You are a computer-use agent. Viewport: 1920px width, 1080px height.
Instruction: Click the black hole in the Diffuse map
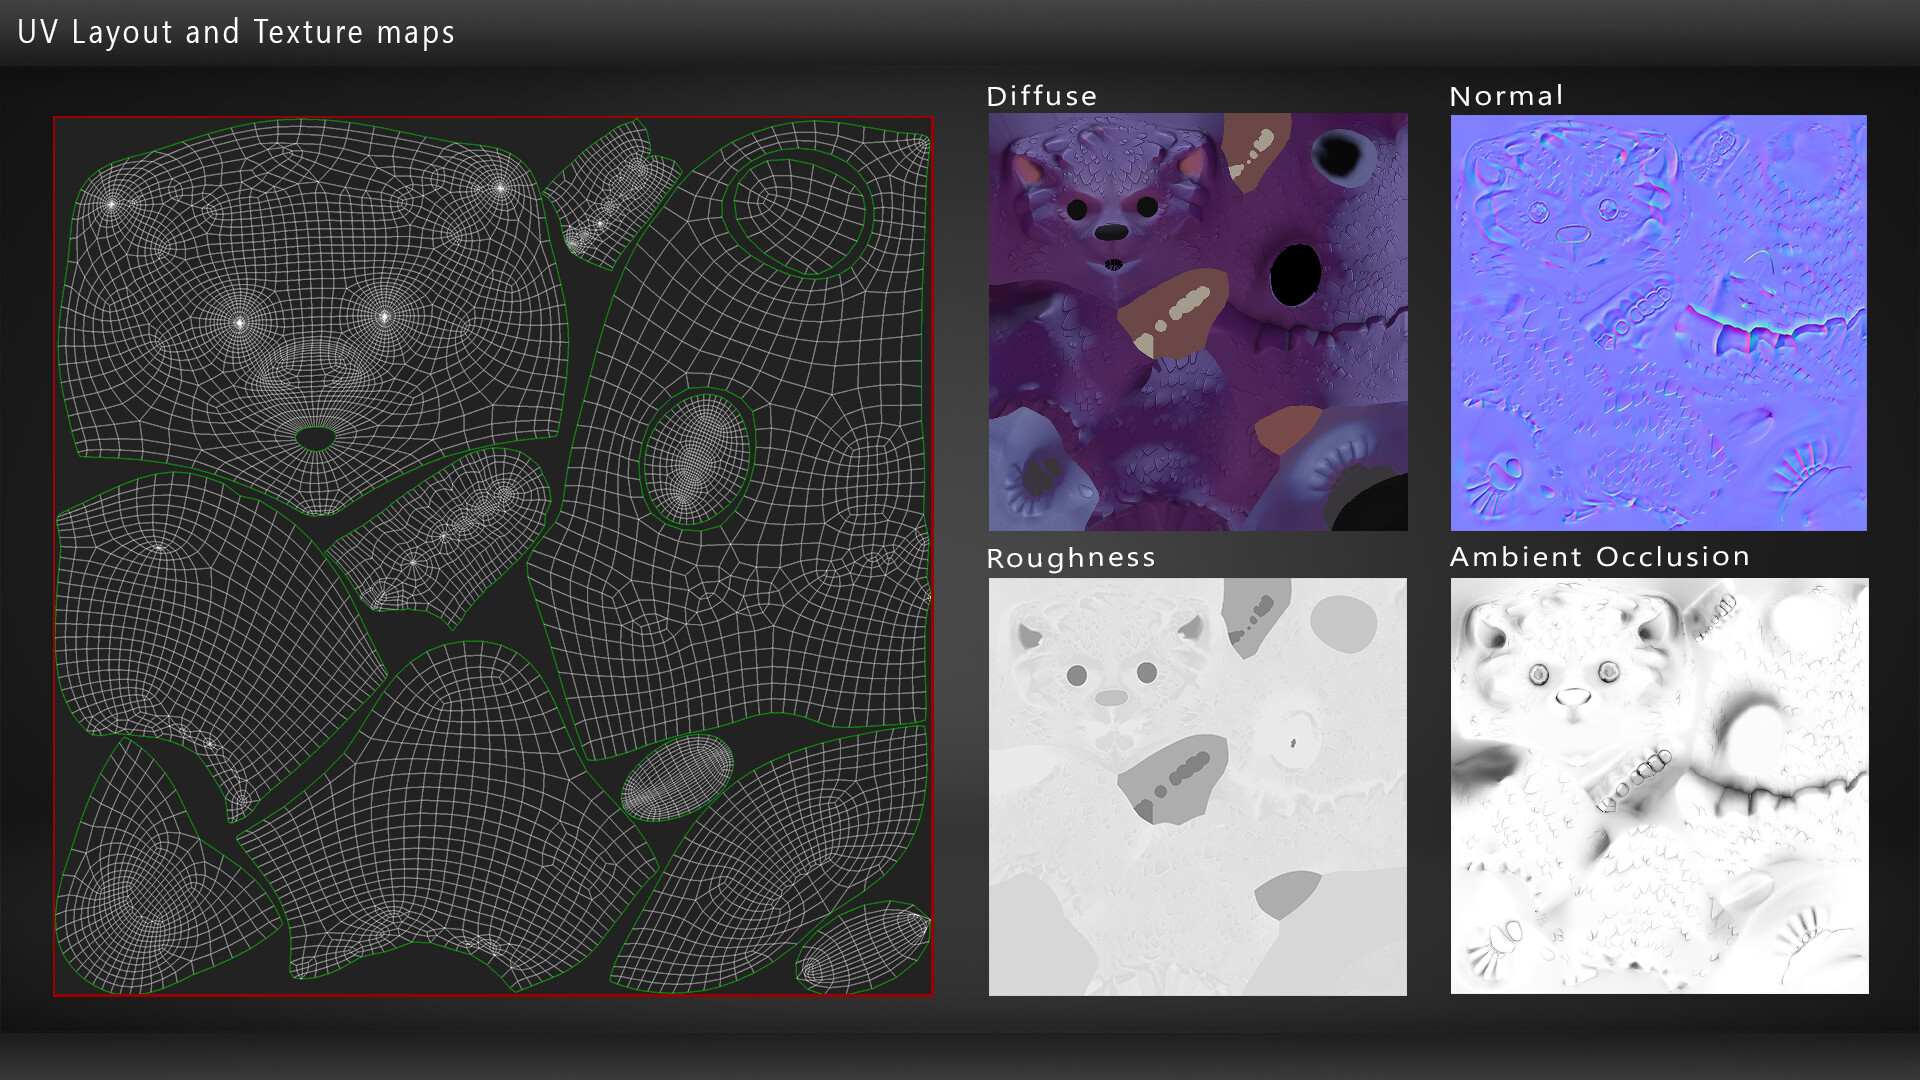(1296, 275)
